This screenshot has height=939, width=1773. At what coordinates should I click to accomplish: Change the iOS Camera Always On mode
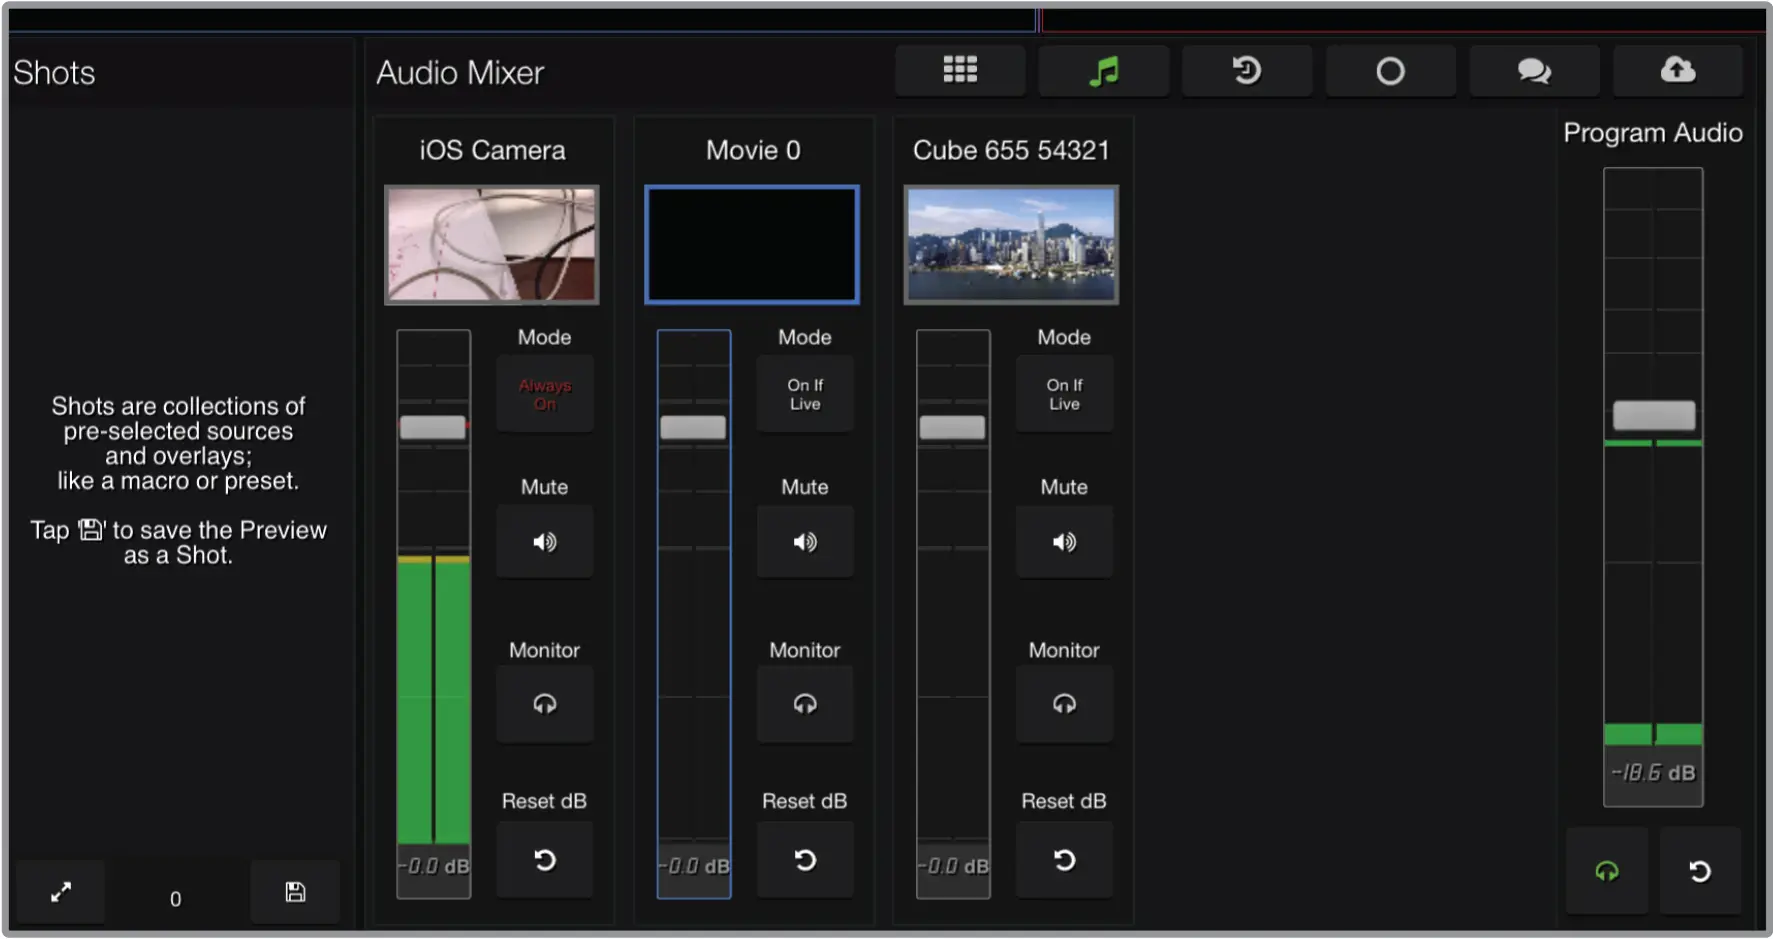[544, 393]
